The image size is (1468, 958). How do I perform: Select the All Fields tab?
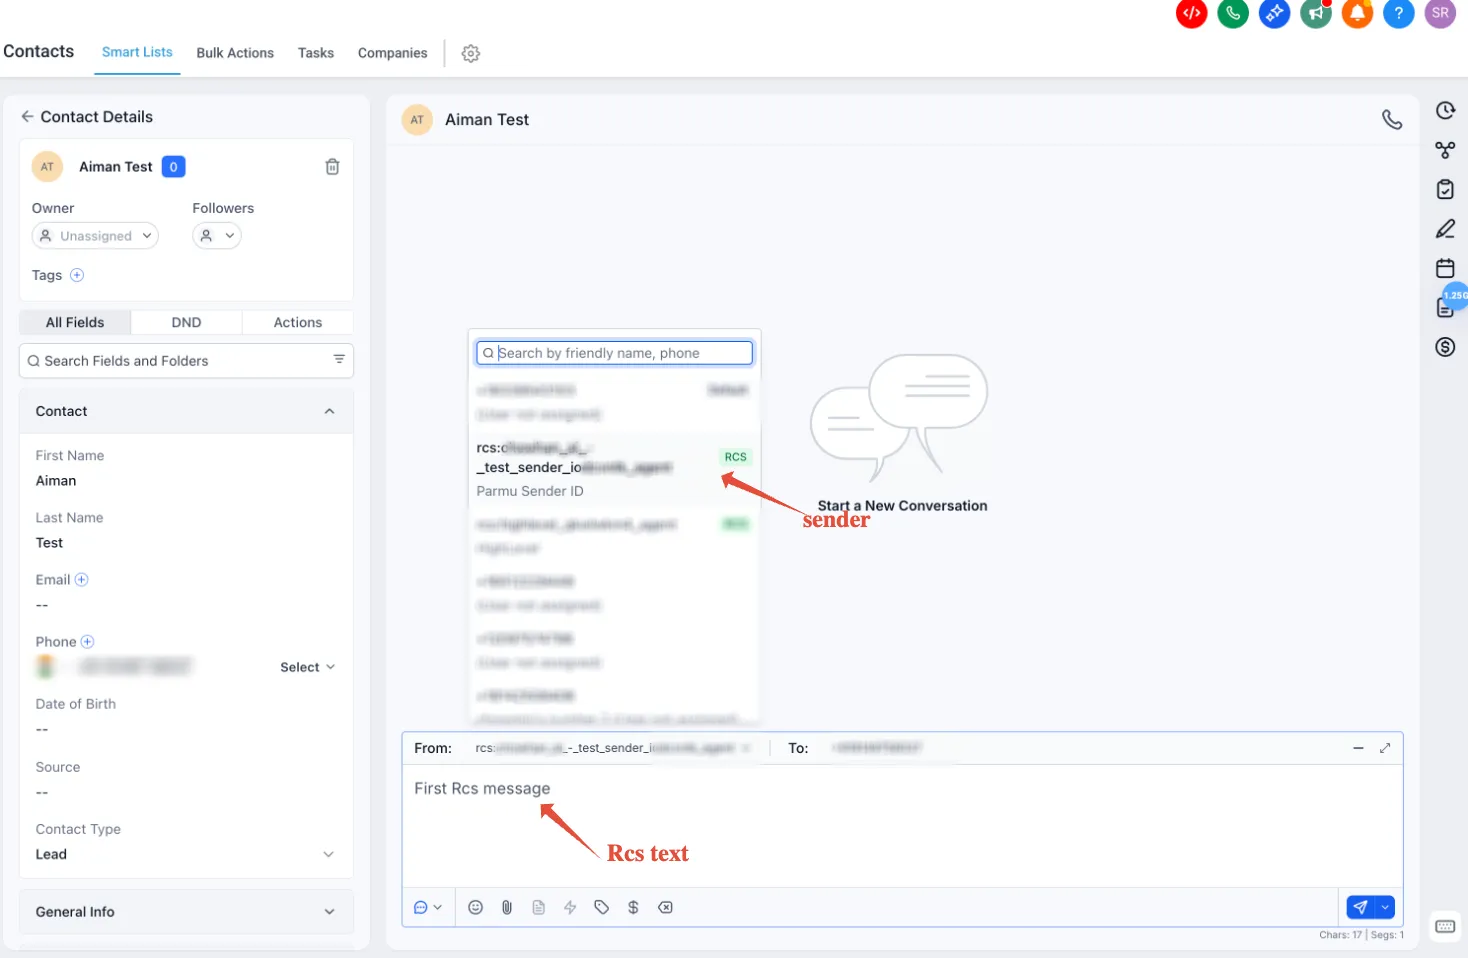pos(75,322)
